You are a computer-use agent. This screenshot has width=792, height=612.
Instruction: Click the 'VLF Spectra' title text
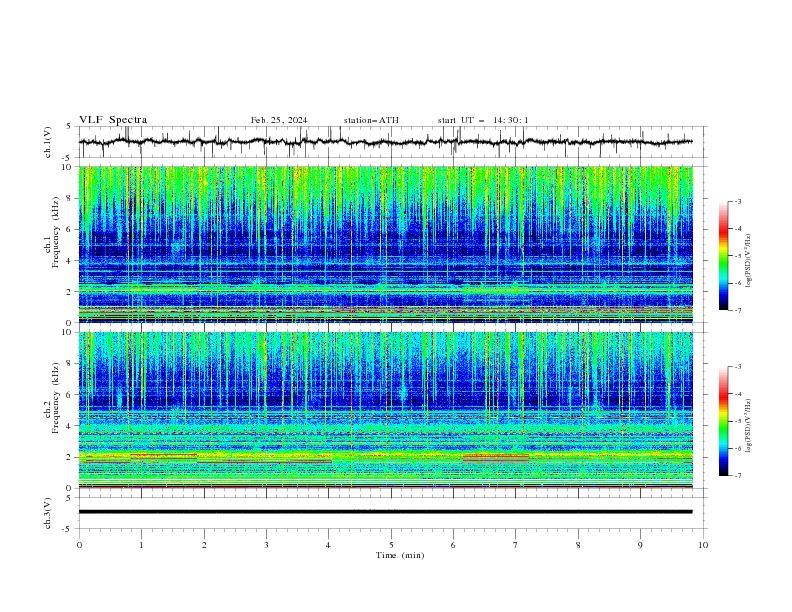point(113,120)
